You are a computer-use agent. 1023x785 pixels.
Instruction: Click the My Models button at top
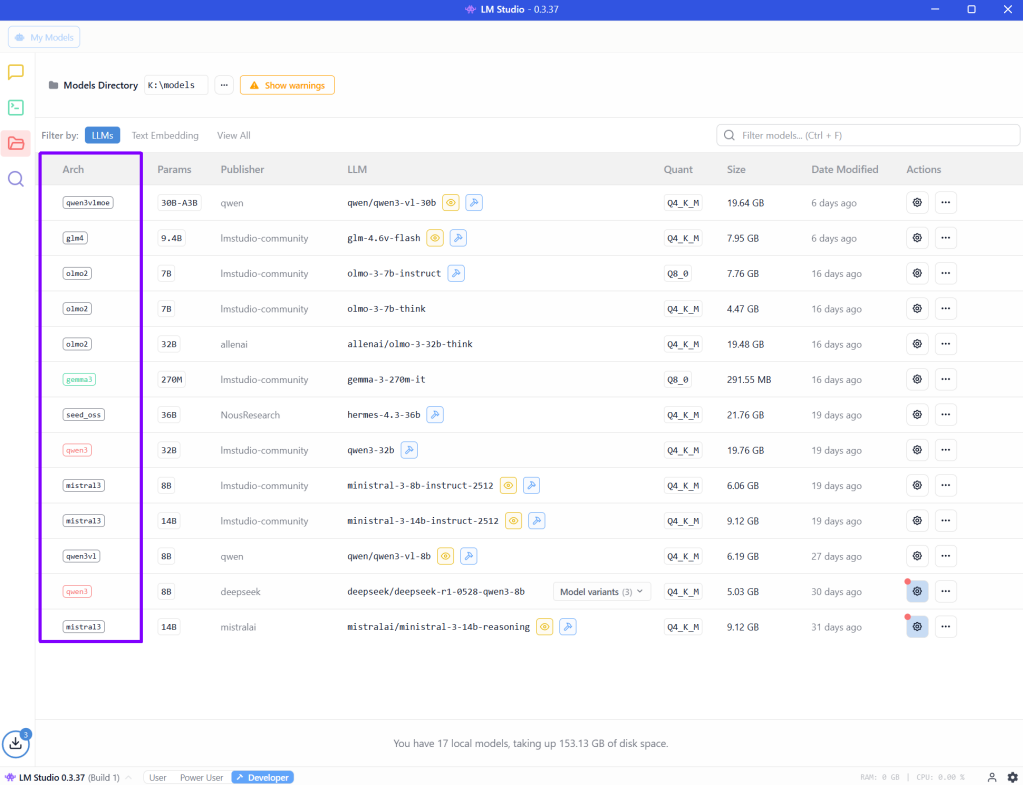[44, 37]
